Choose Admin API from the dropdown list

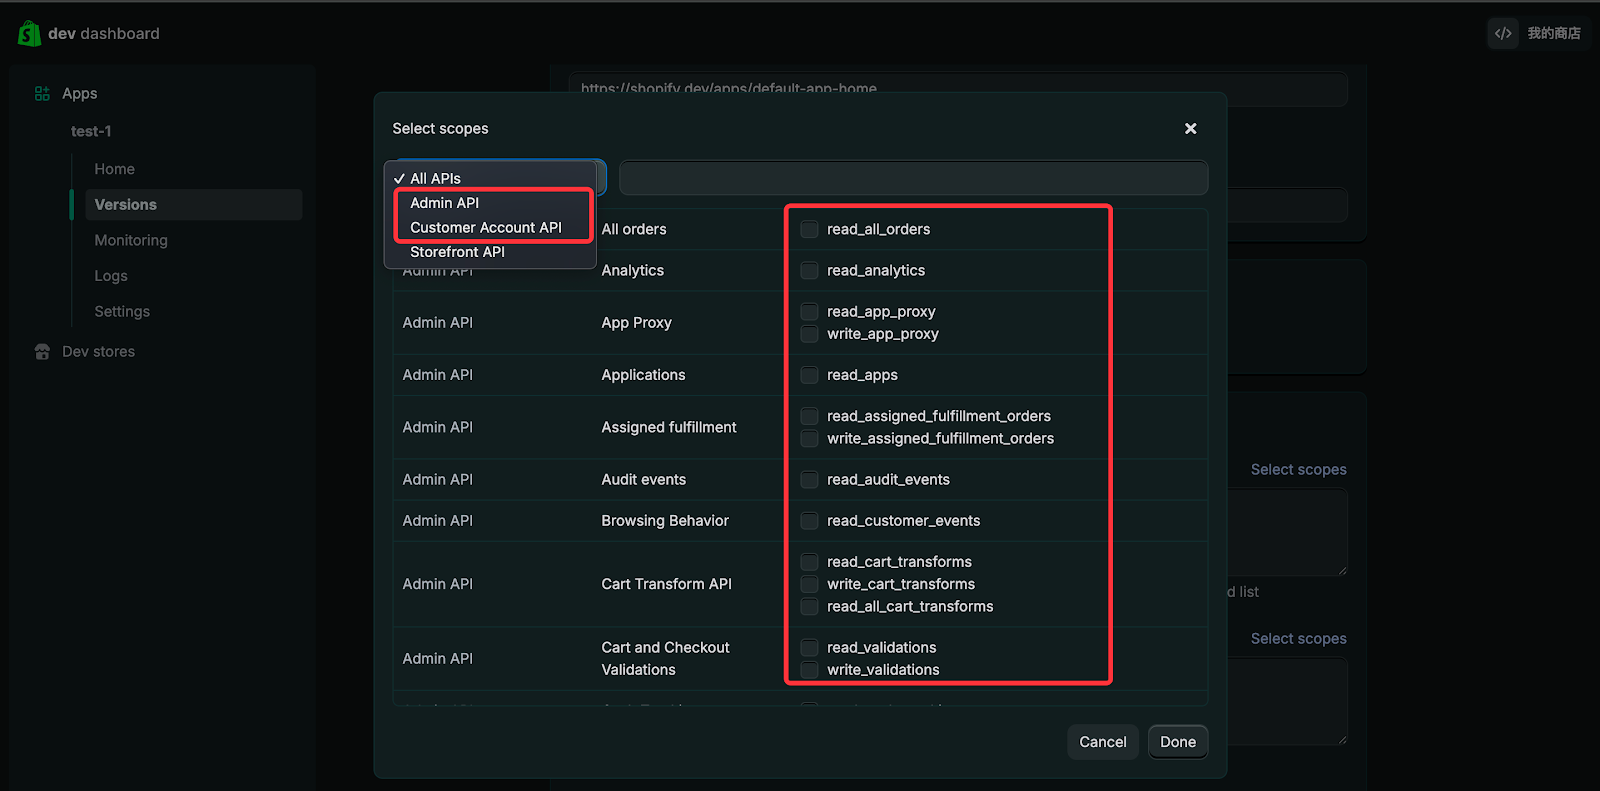(x=445, y=203)
